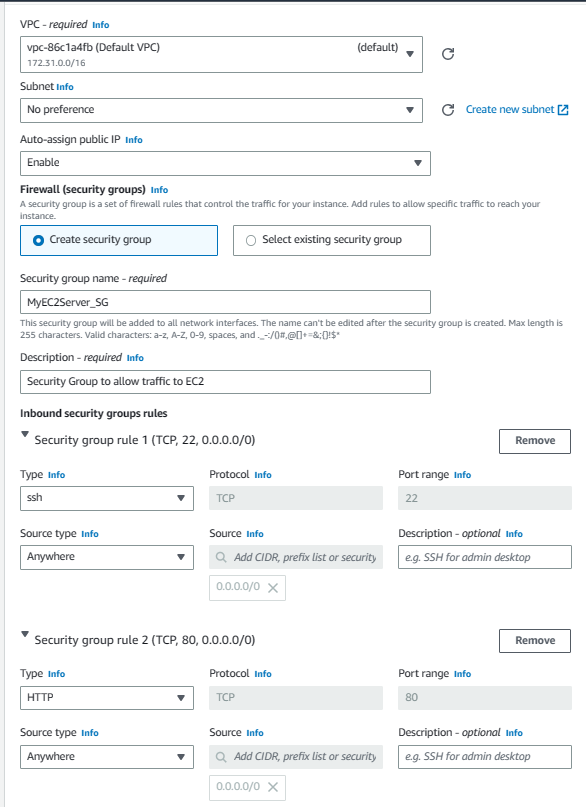This screenshot has width=586, height=807.
Task: Open Info beside Auto-assign public IP
Action: pyautogui.click(x=134, y=140)
